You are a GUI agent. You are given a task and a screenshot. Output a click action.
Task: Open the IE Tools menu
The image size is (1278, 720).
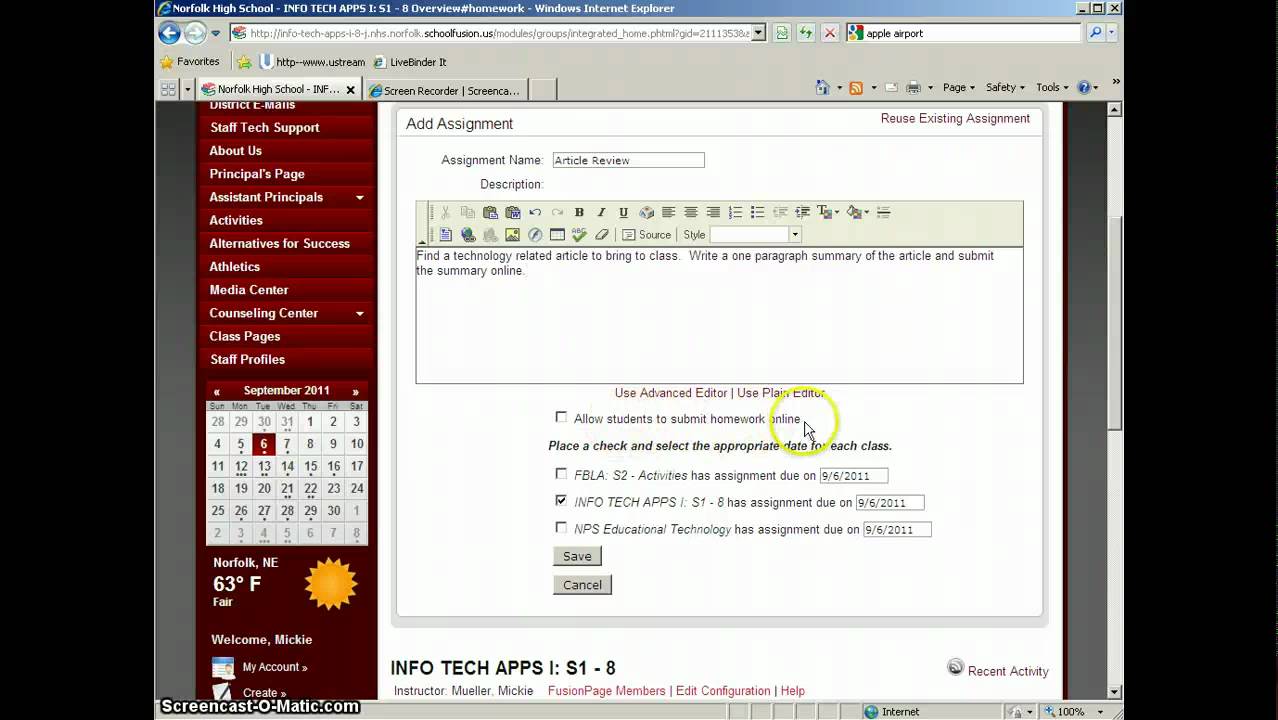(1052, 88)
